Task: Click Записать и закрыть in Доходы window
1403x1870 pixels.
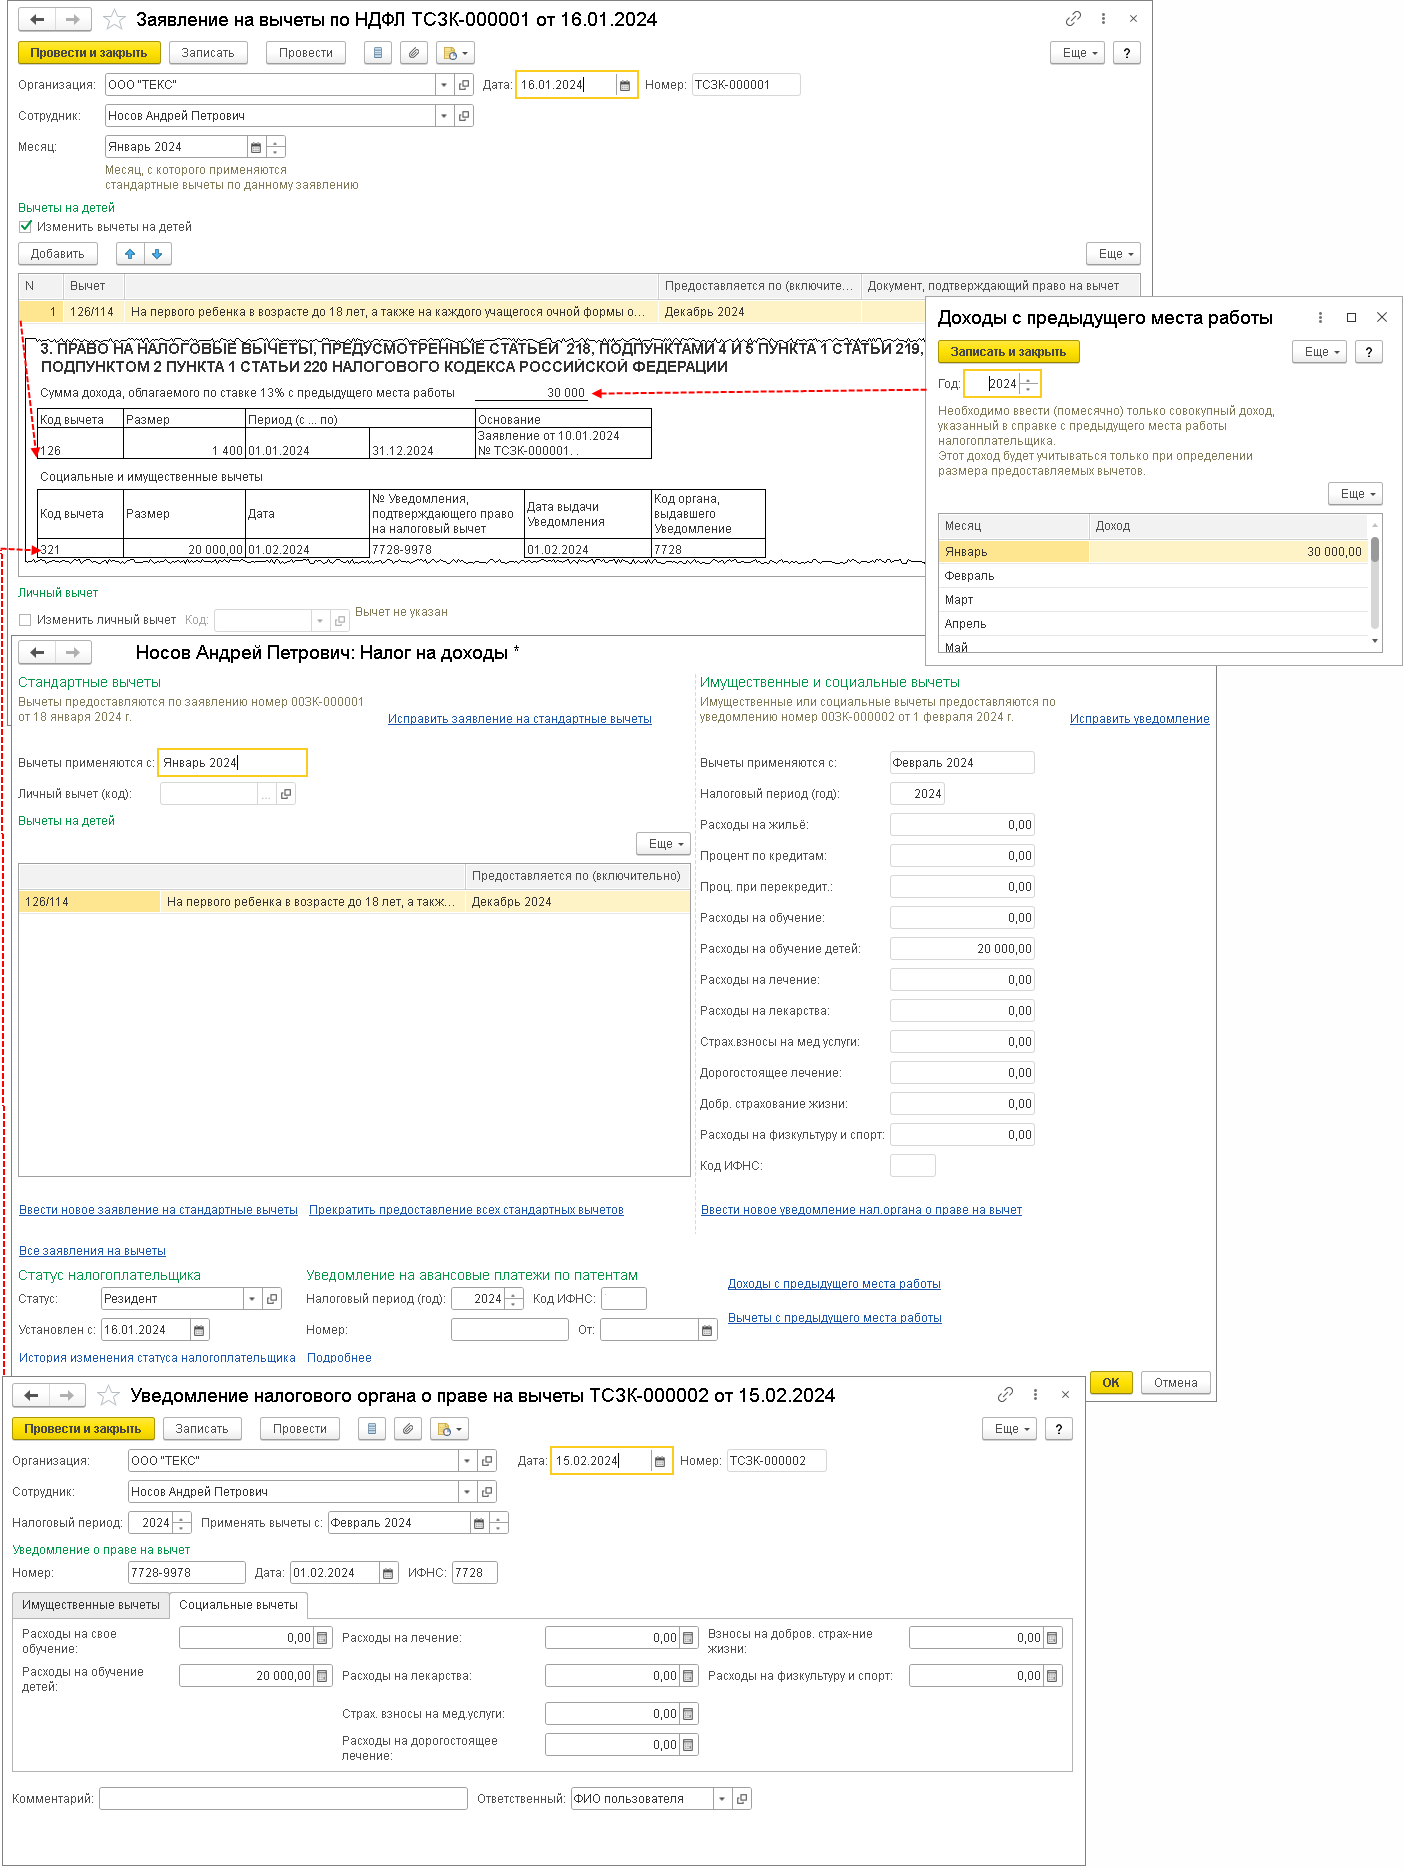Action: 1008,352
